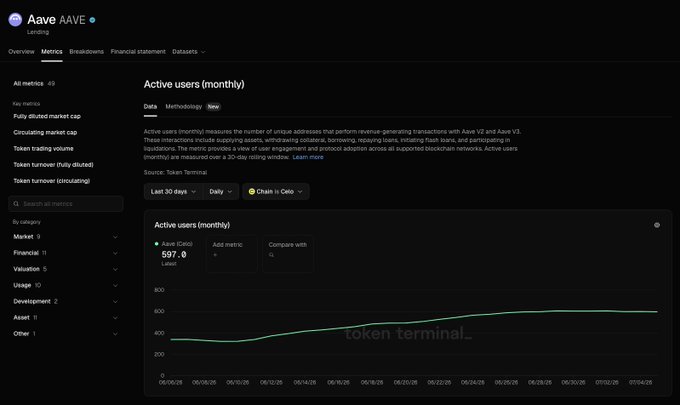Expand the Valuation category
Image resolution: width=680 pixels, height=405 pixels.
pyautogui.click(x=65, y=269)
